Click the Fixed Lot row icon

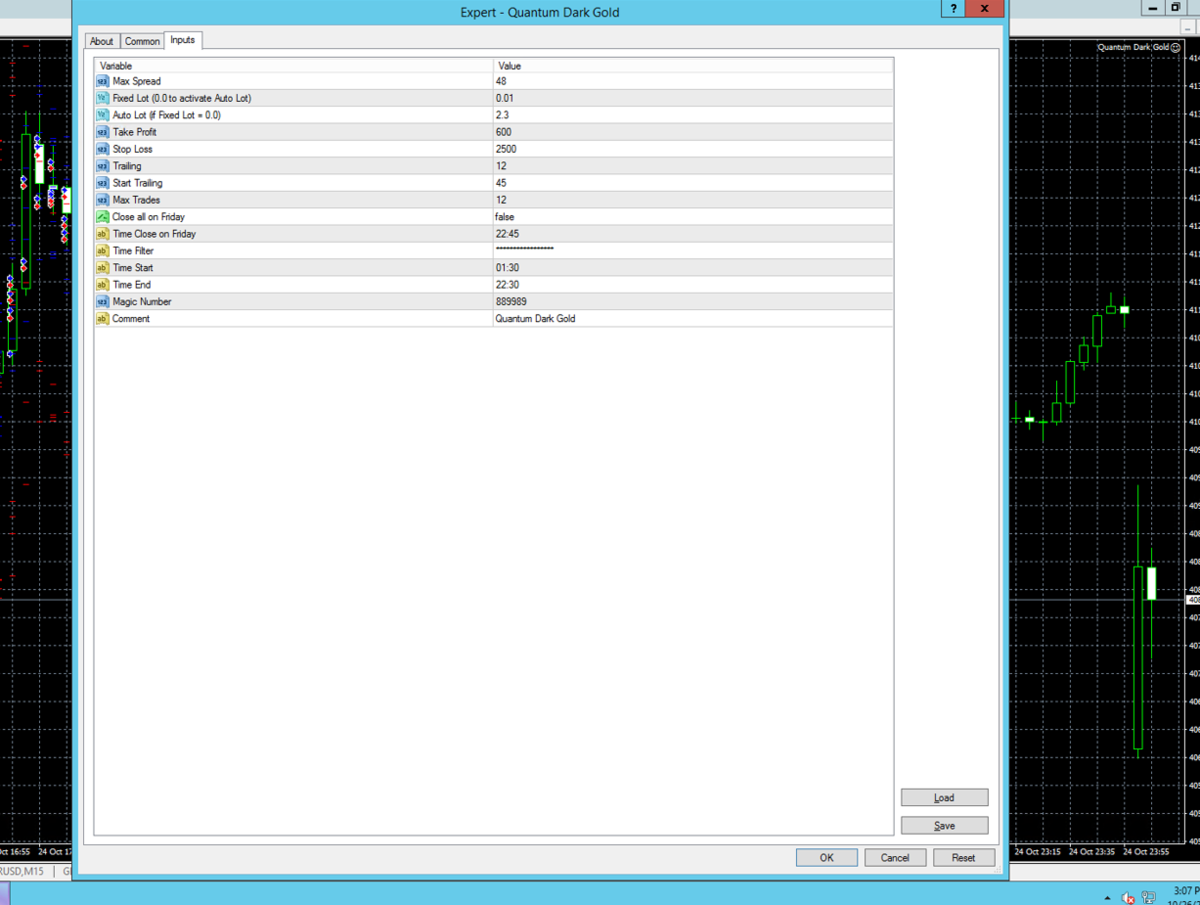click(x=102, y=98)
